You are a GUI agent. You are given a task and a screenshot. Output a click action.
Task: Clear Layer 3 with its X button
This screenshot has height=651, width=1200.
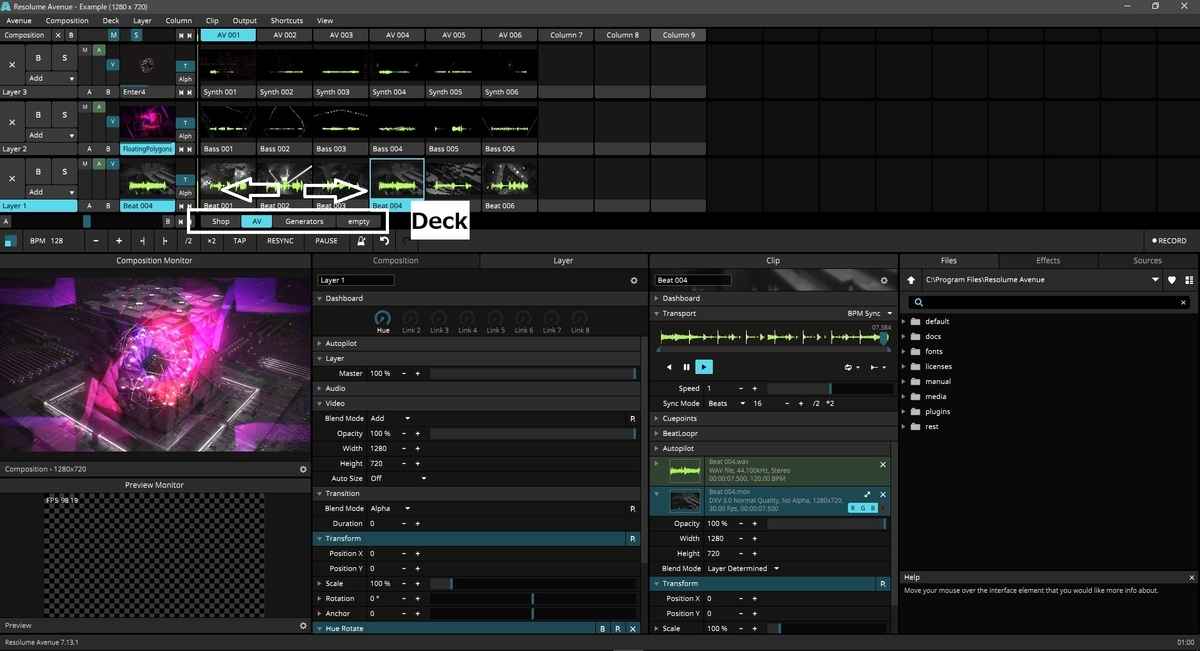point(12,66)
